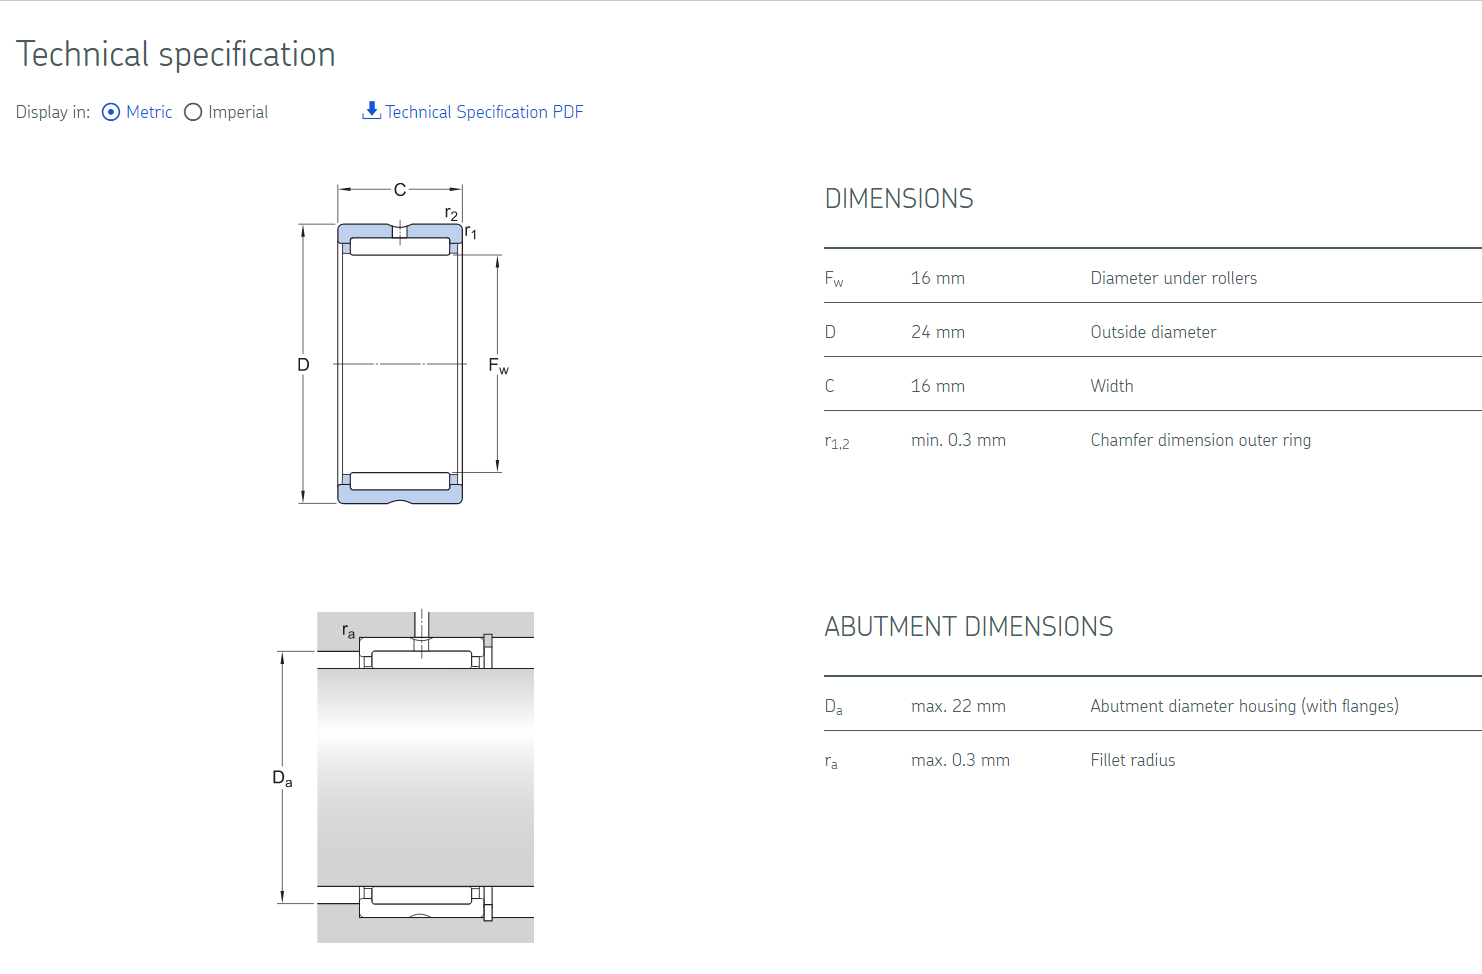The height and width of the screenshot is (974, 1482).
Task: Click the 'Fillet radius' description
Action: (1133, 760)
